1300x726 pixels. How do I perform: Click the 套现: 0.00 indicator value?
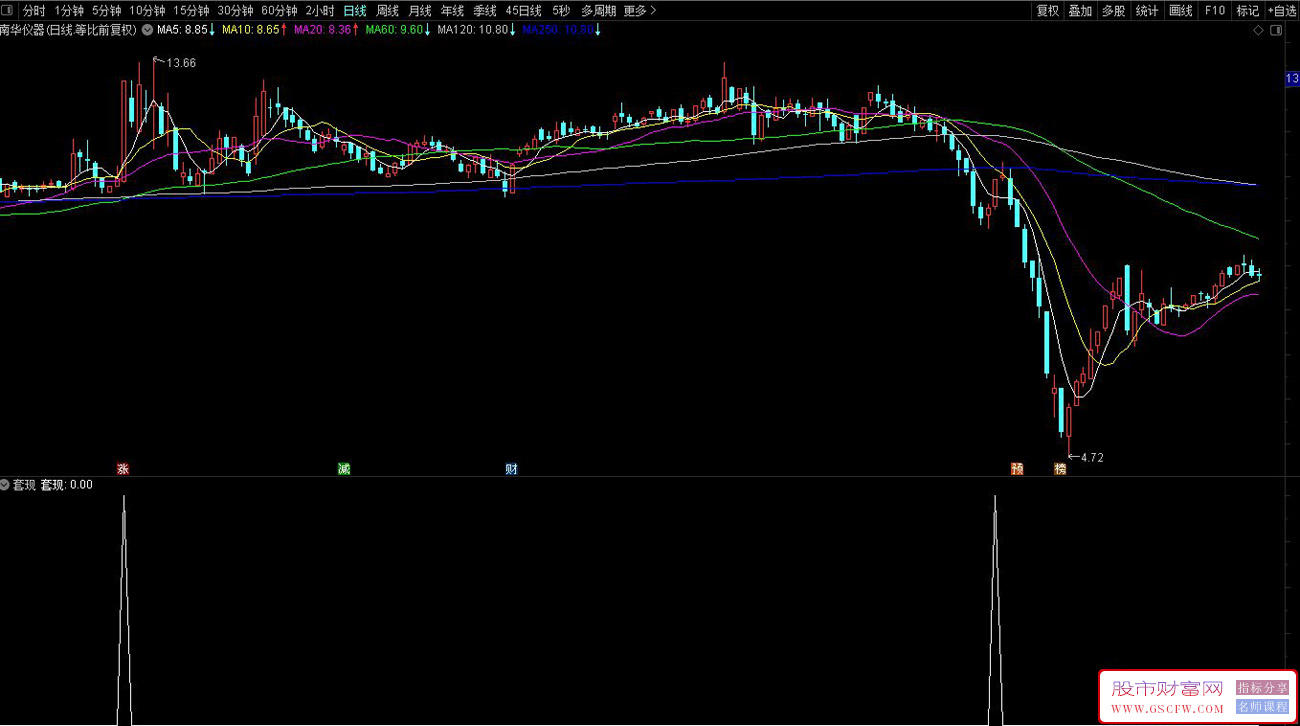[66, 485]
